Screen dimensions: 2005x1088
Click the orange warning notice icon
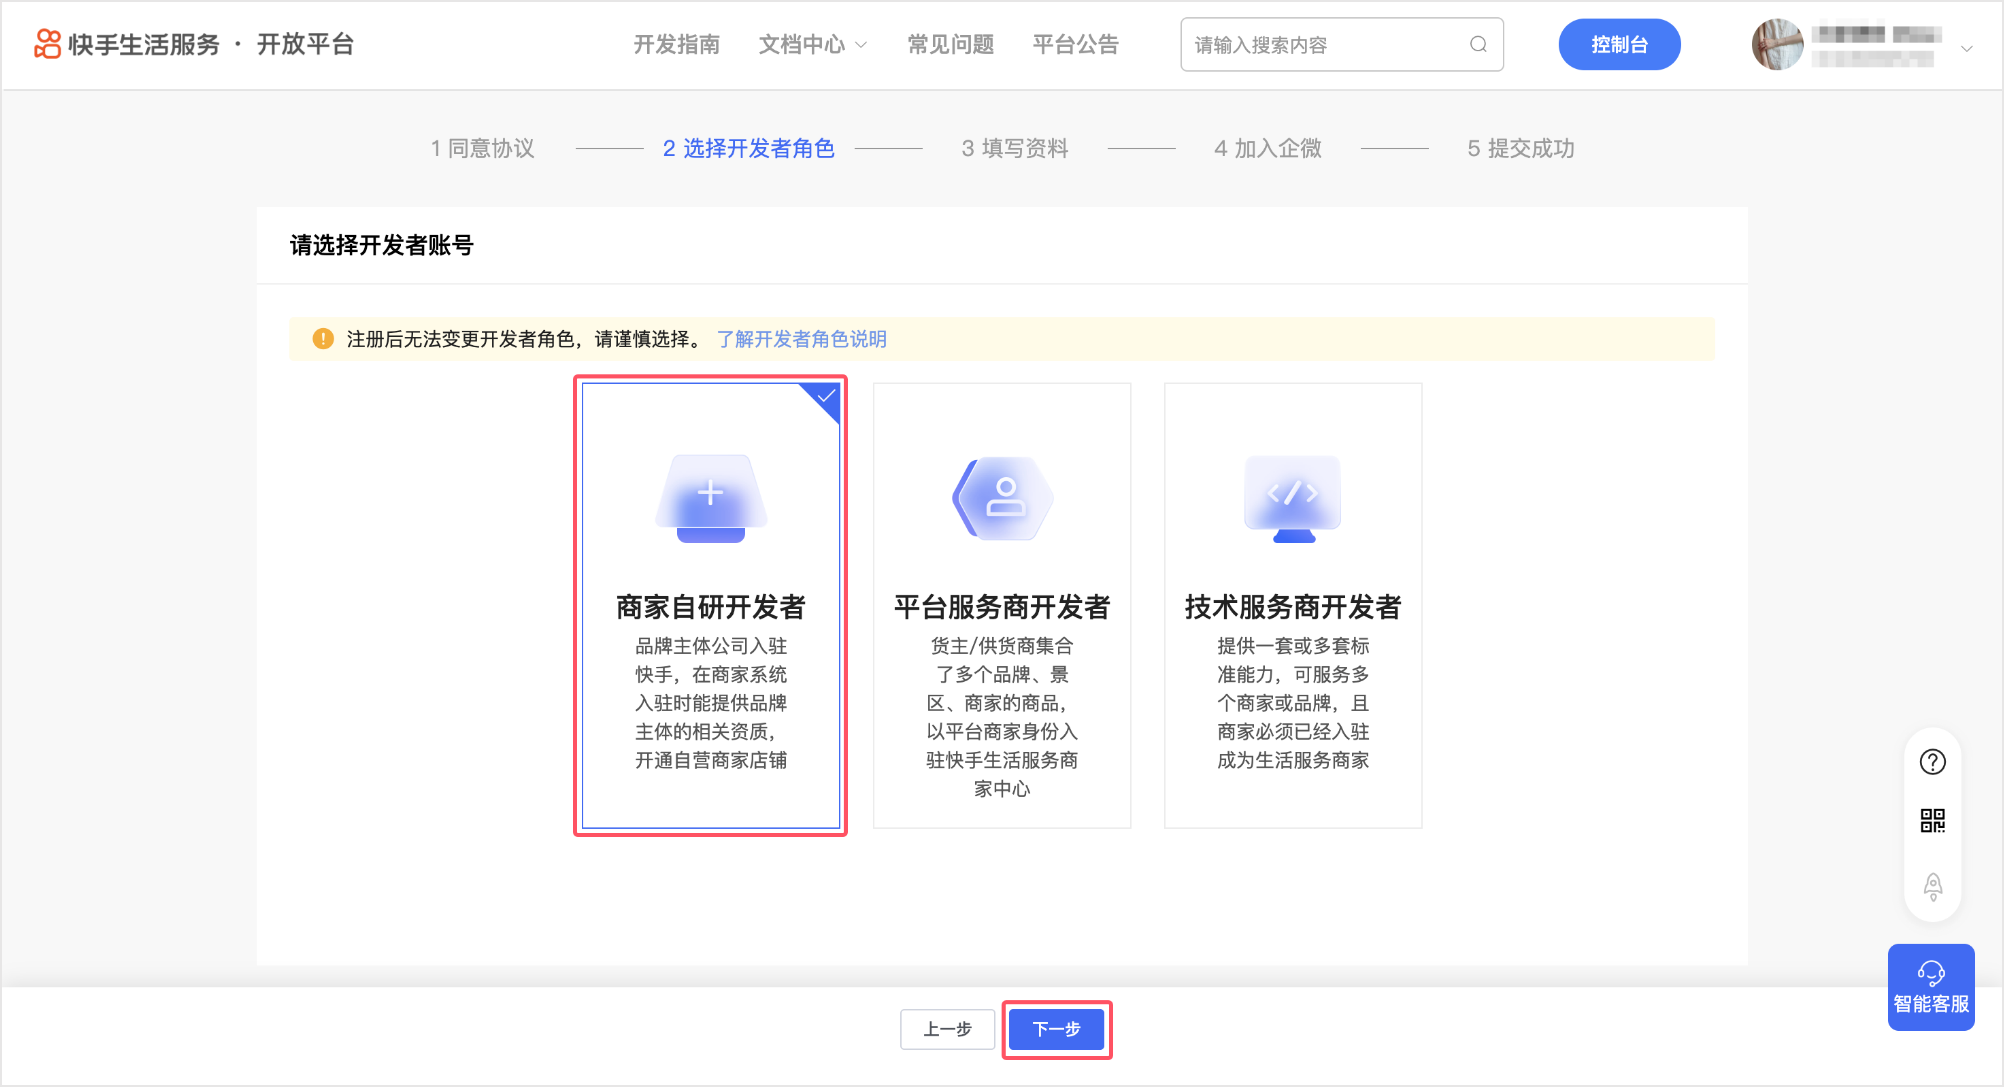[323, 339]
